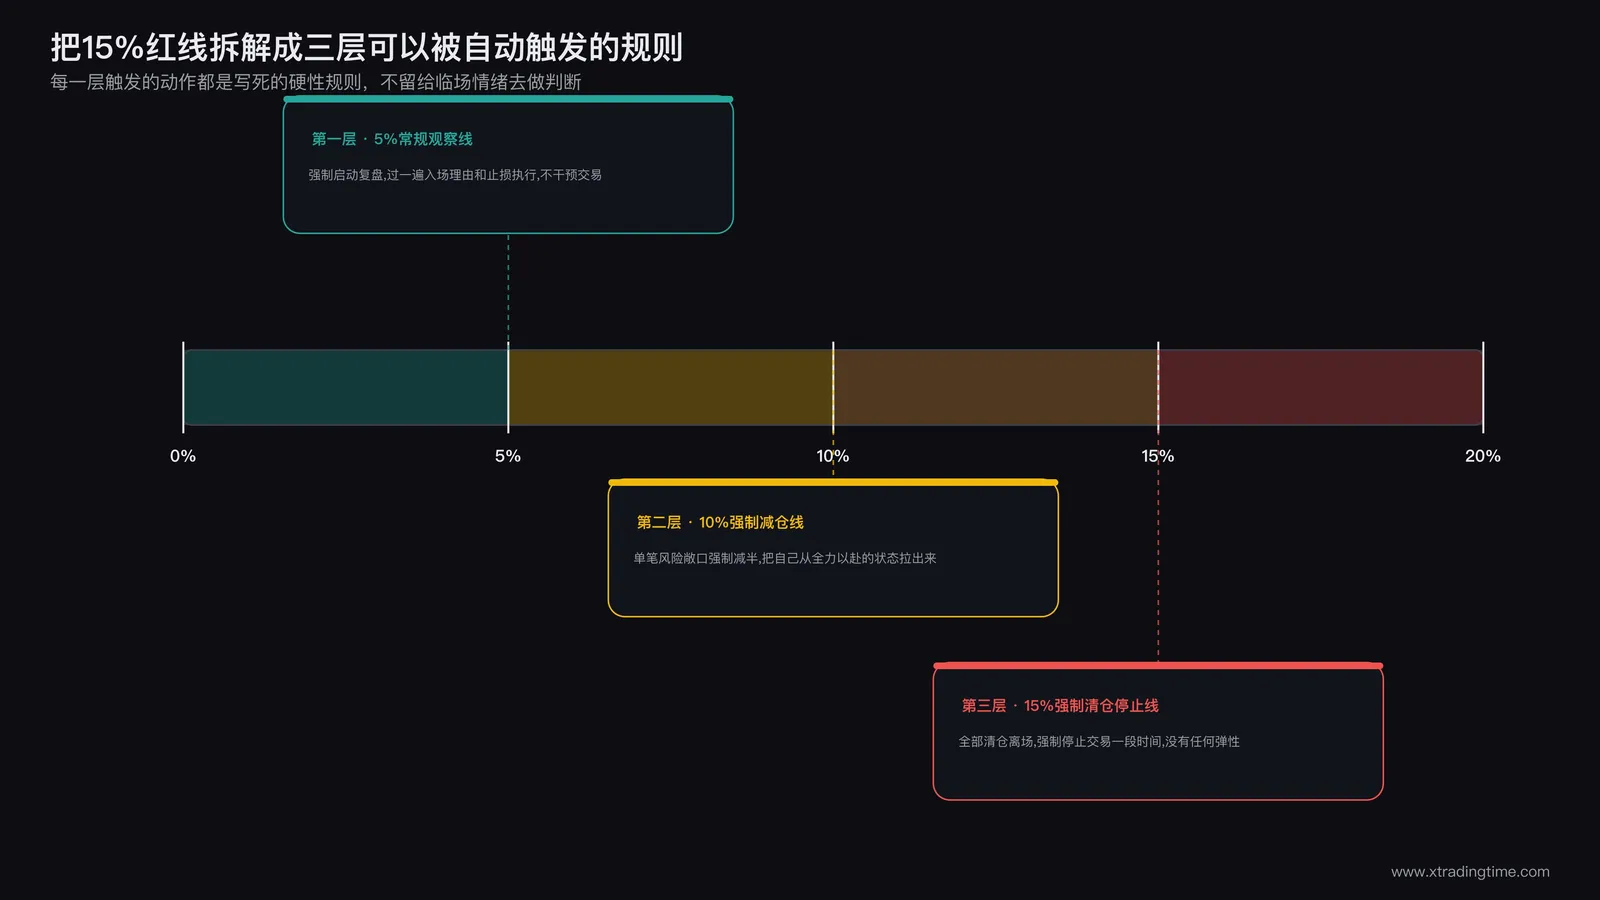Select the red bar segment between 15% and 20%
Viewport: 1600px width, 900px height.
tap(1321, 387)
